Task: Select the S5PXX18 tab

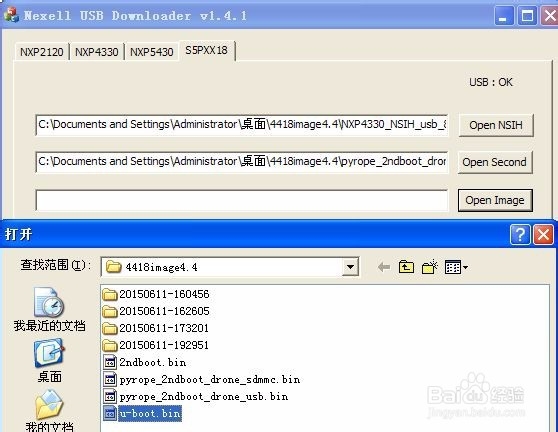Action: click(206, 50)
